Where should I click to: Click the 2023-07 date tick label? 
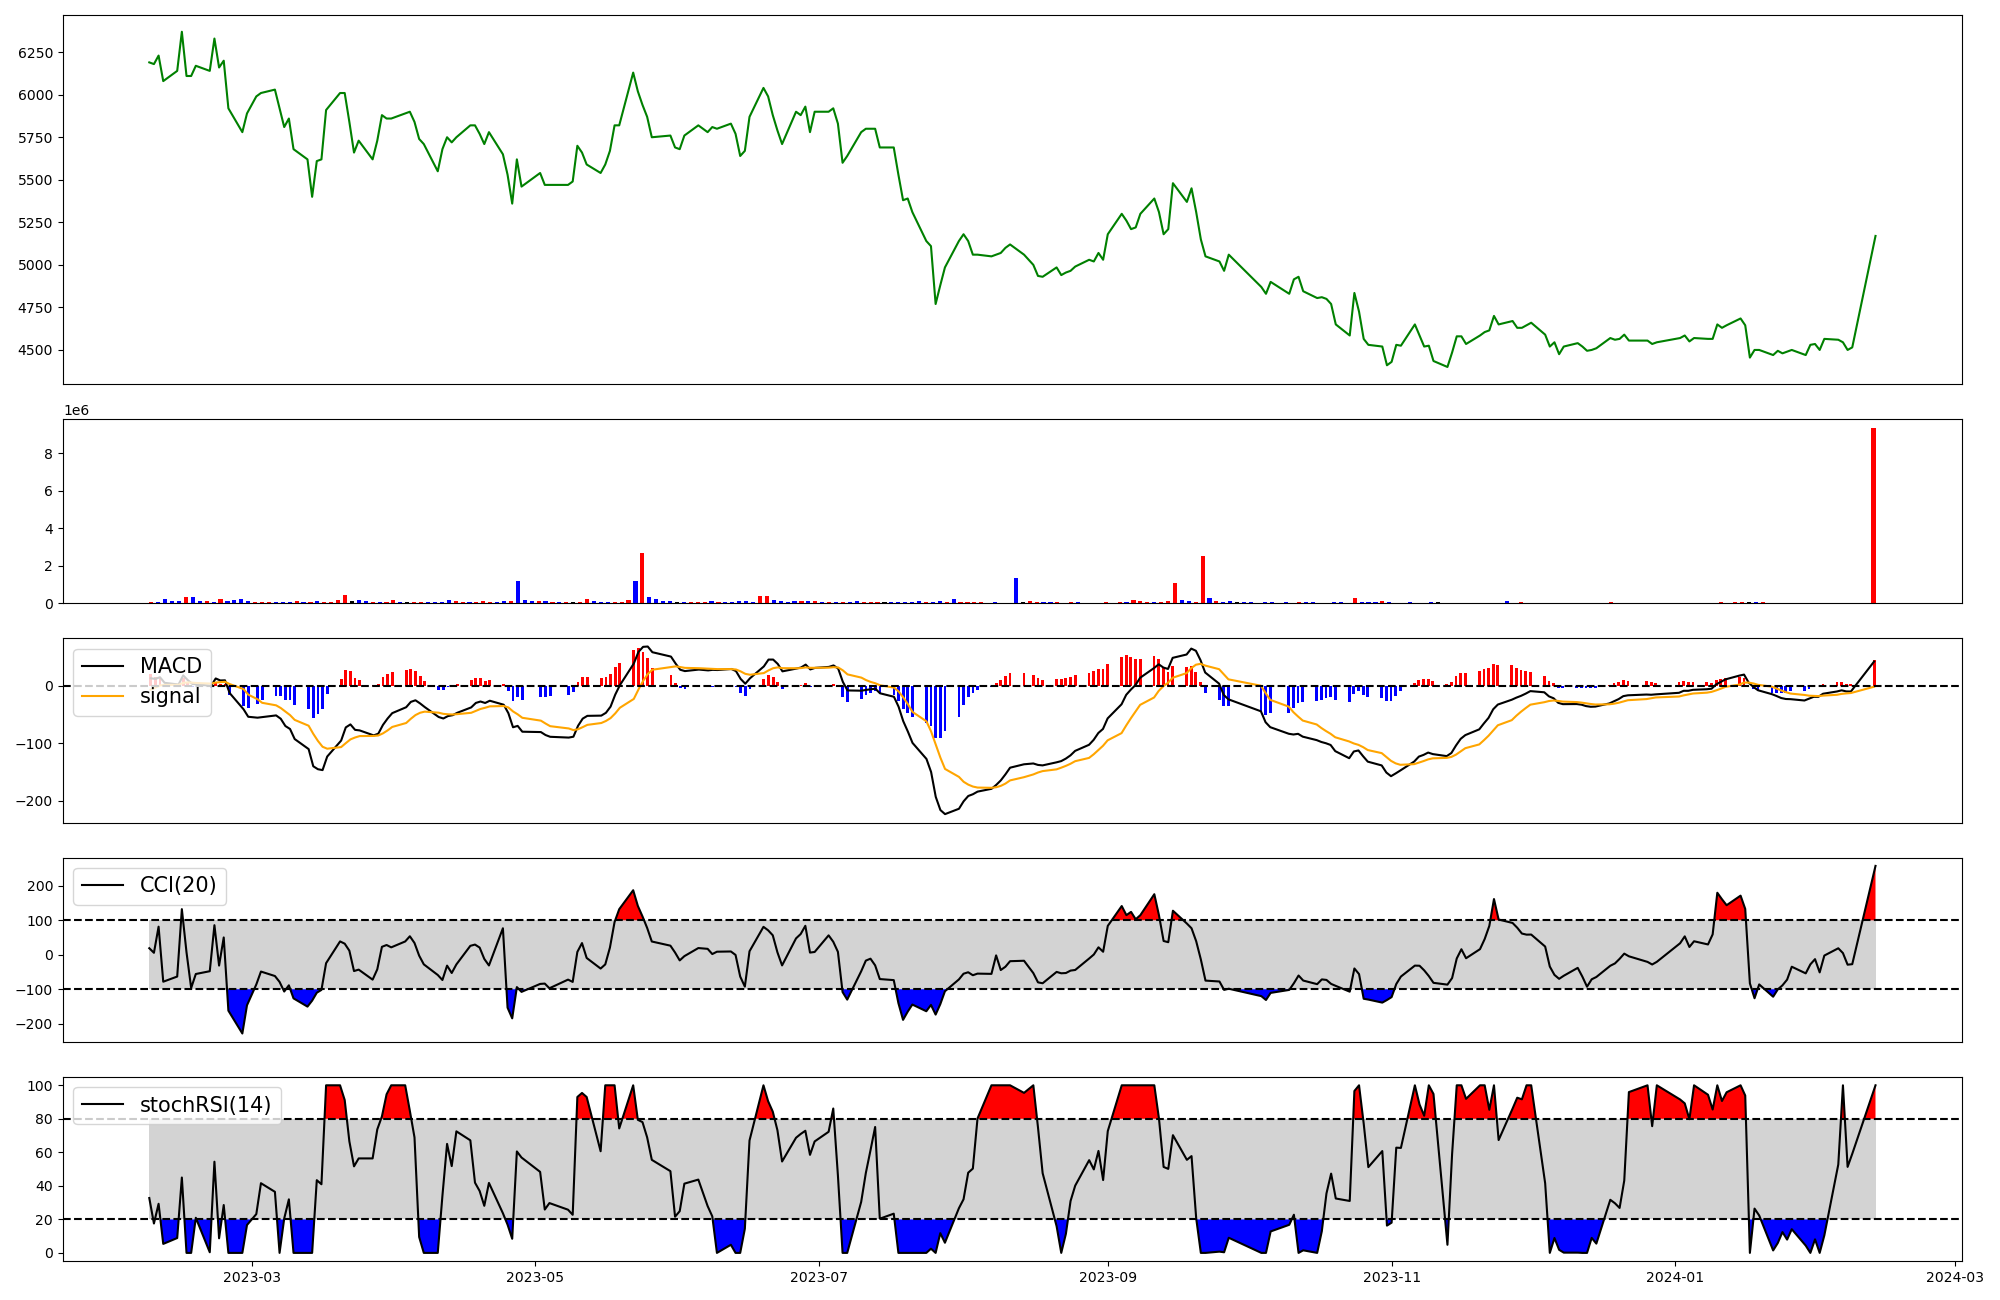click(819, 1277)
